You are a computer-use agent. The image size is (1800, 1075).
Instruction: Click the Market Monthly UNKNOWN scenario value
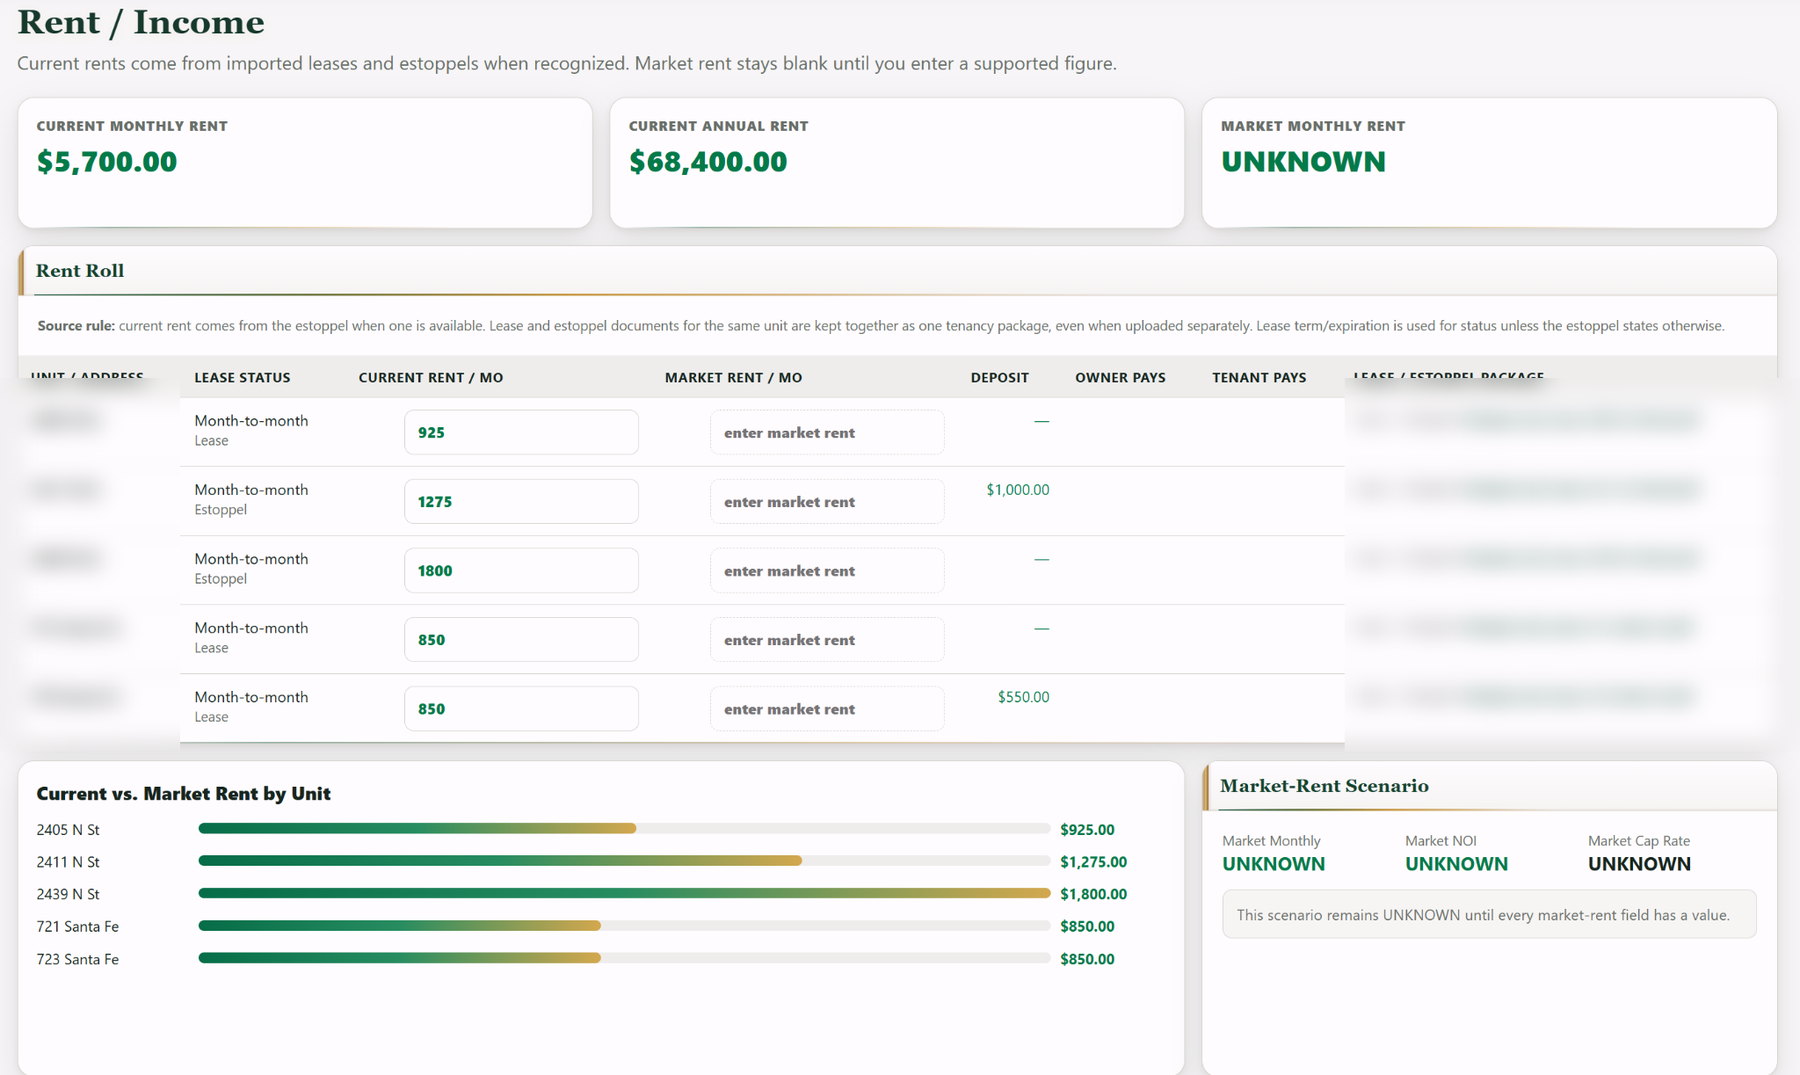(x=1273, y=864)
